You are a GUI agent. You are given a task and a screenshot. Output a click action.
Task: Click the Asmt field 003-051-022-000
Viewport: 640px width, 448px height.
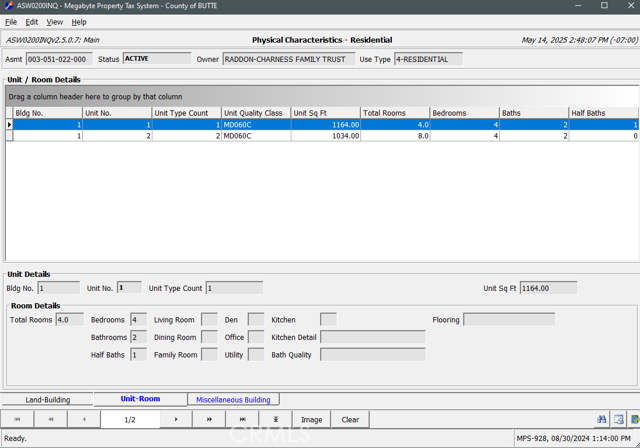coord(59,59)
